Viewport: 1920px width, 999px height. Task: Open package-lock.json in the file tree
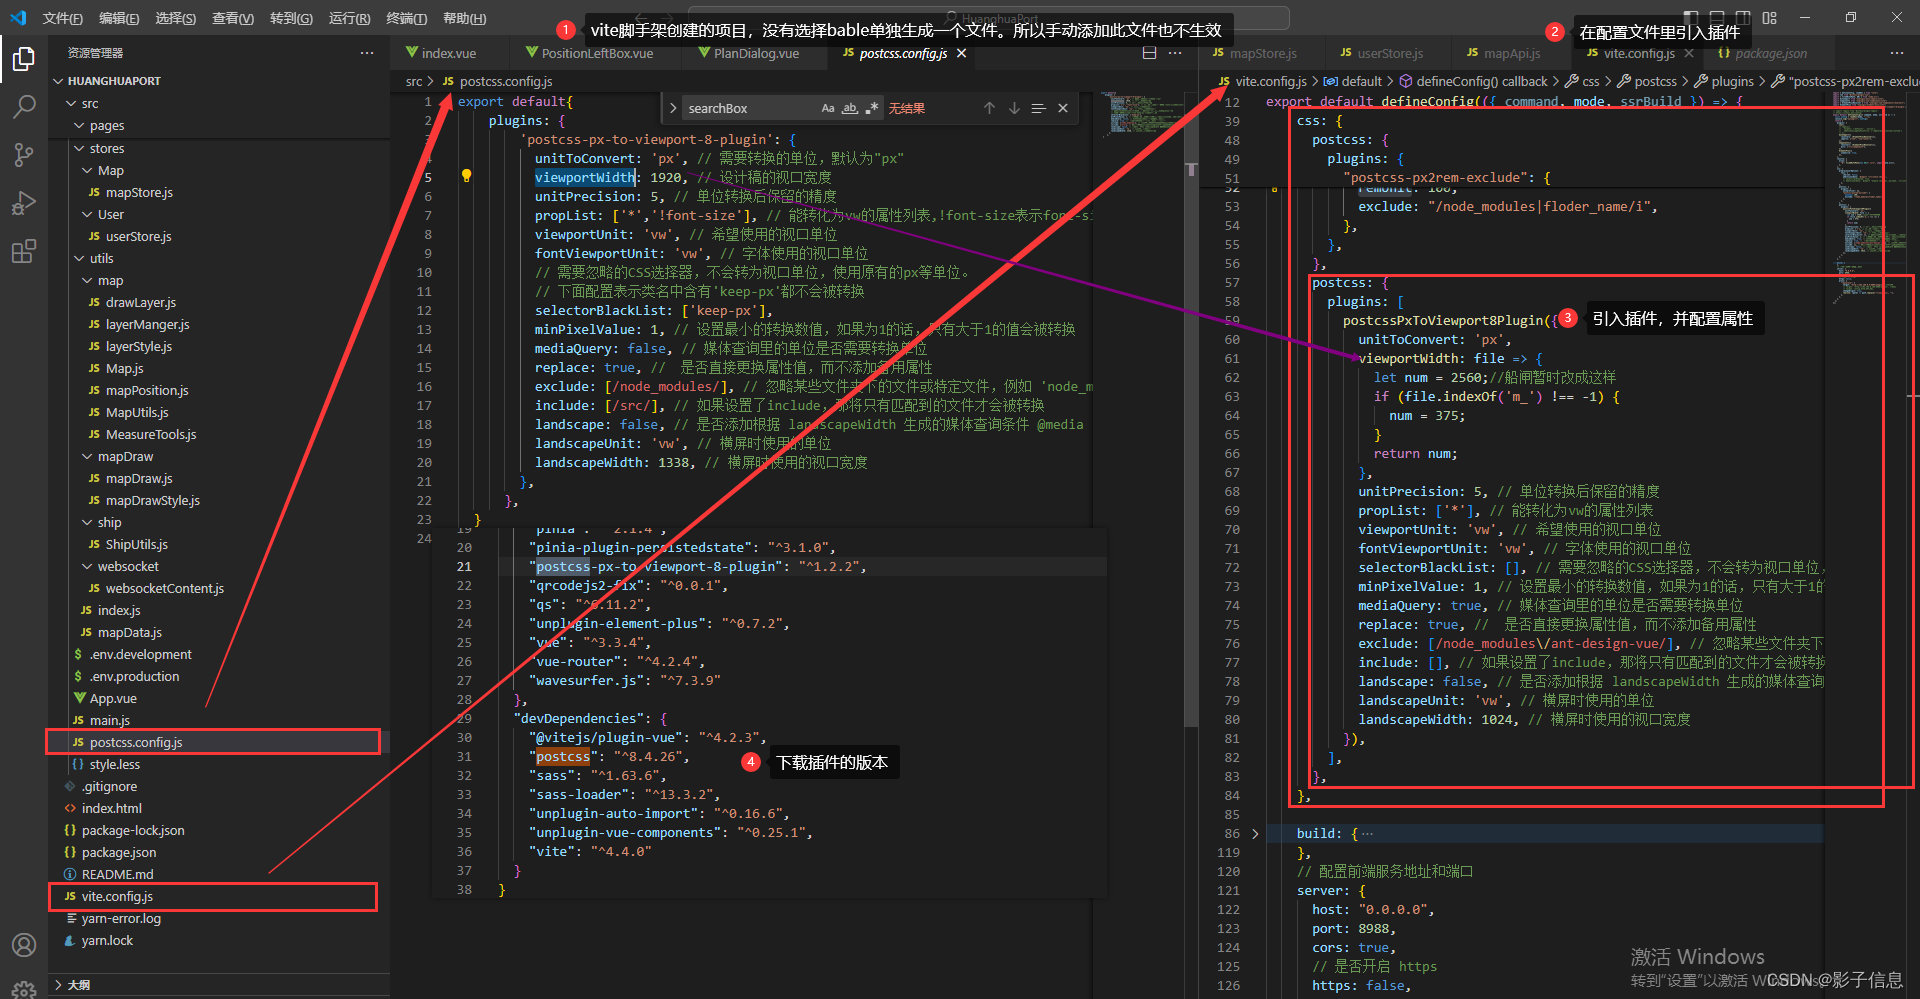tap(133, 830)
